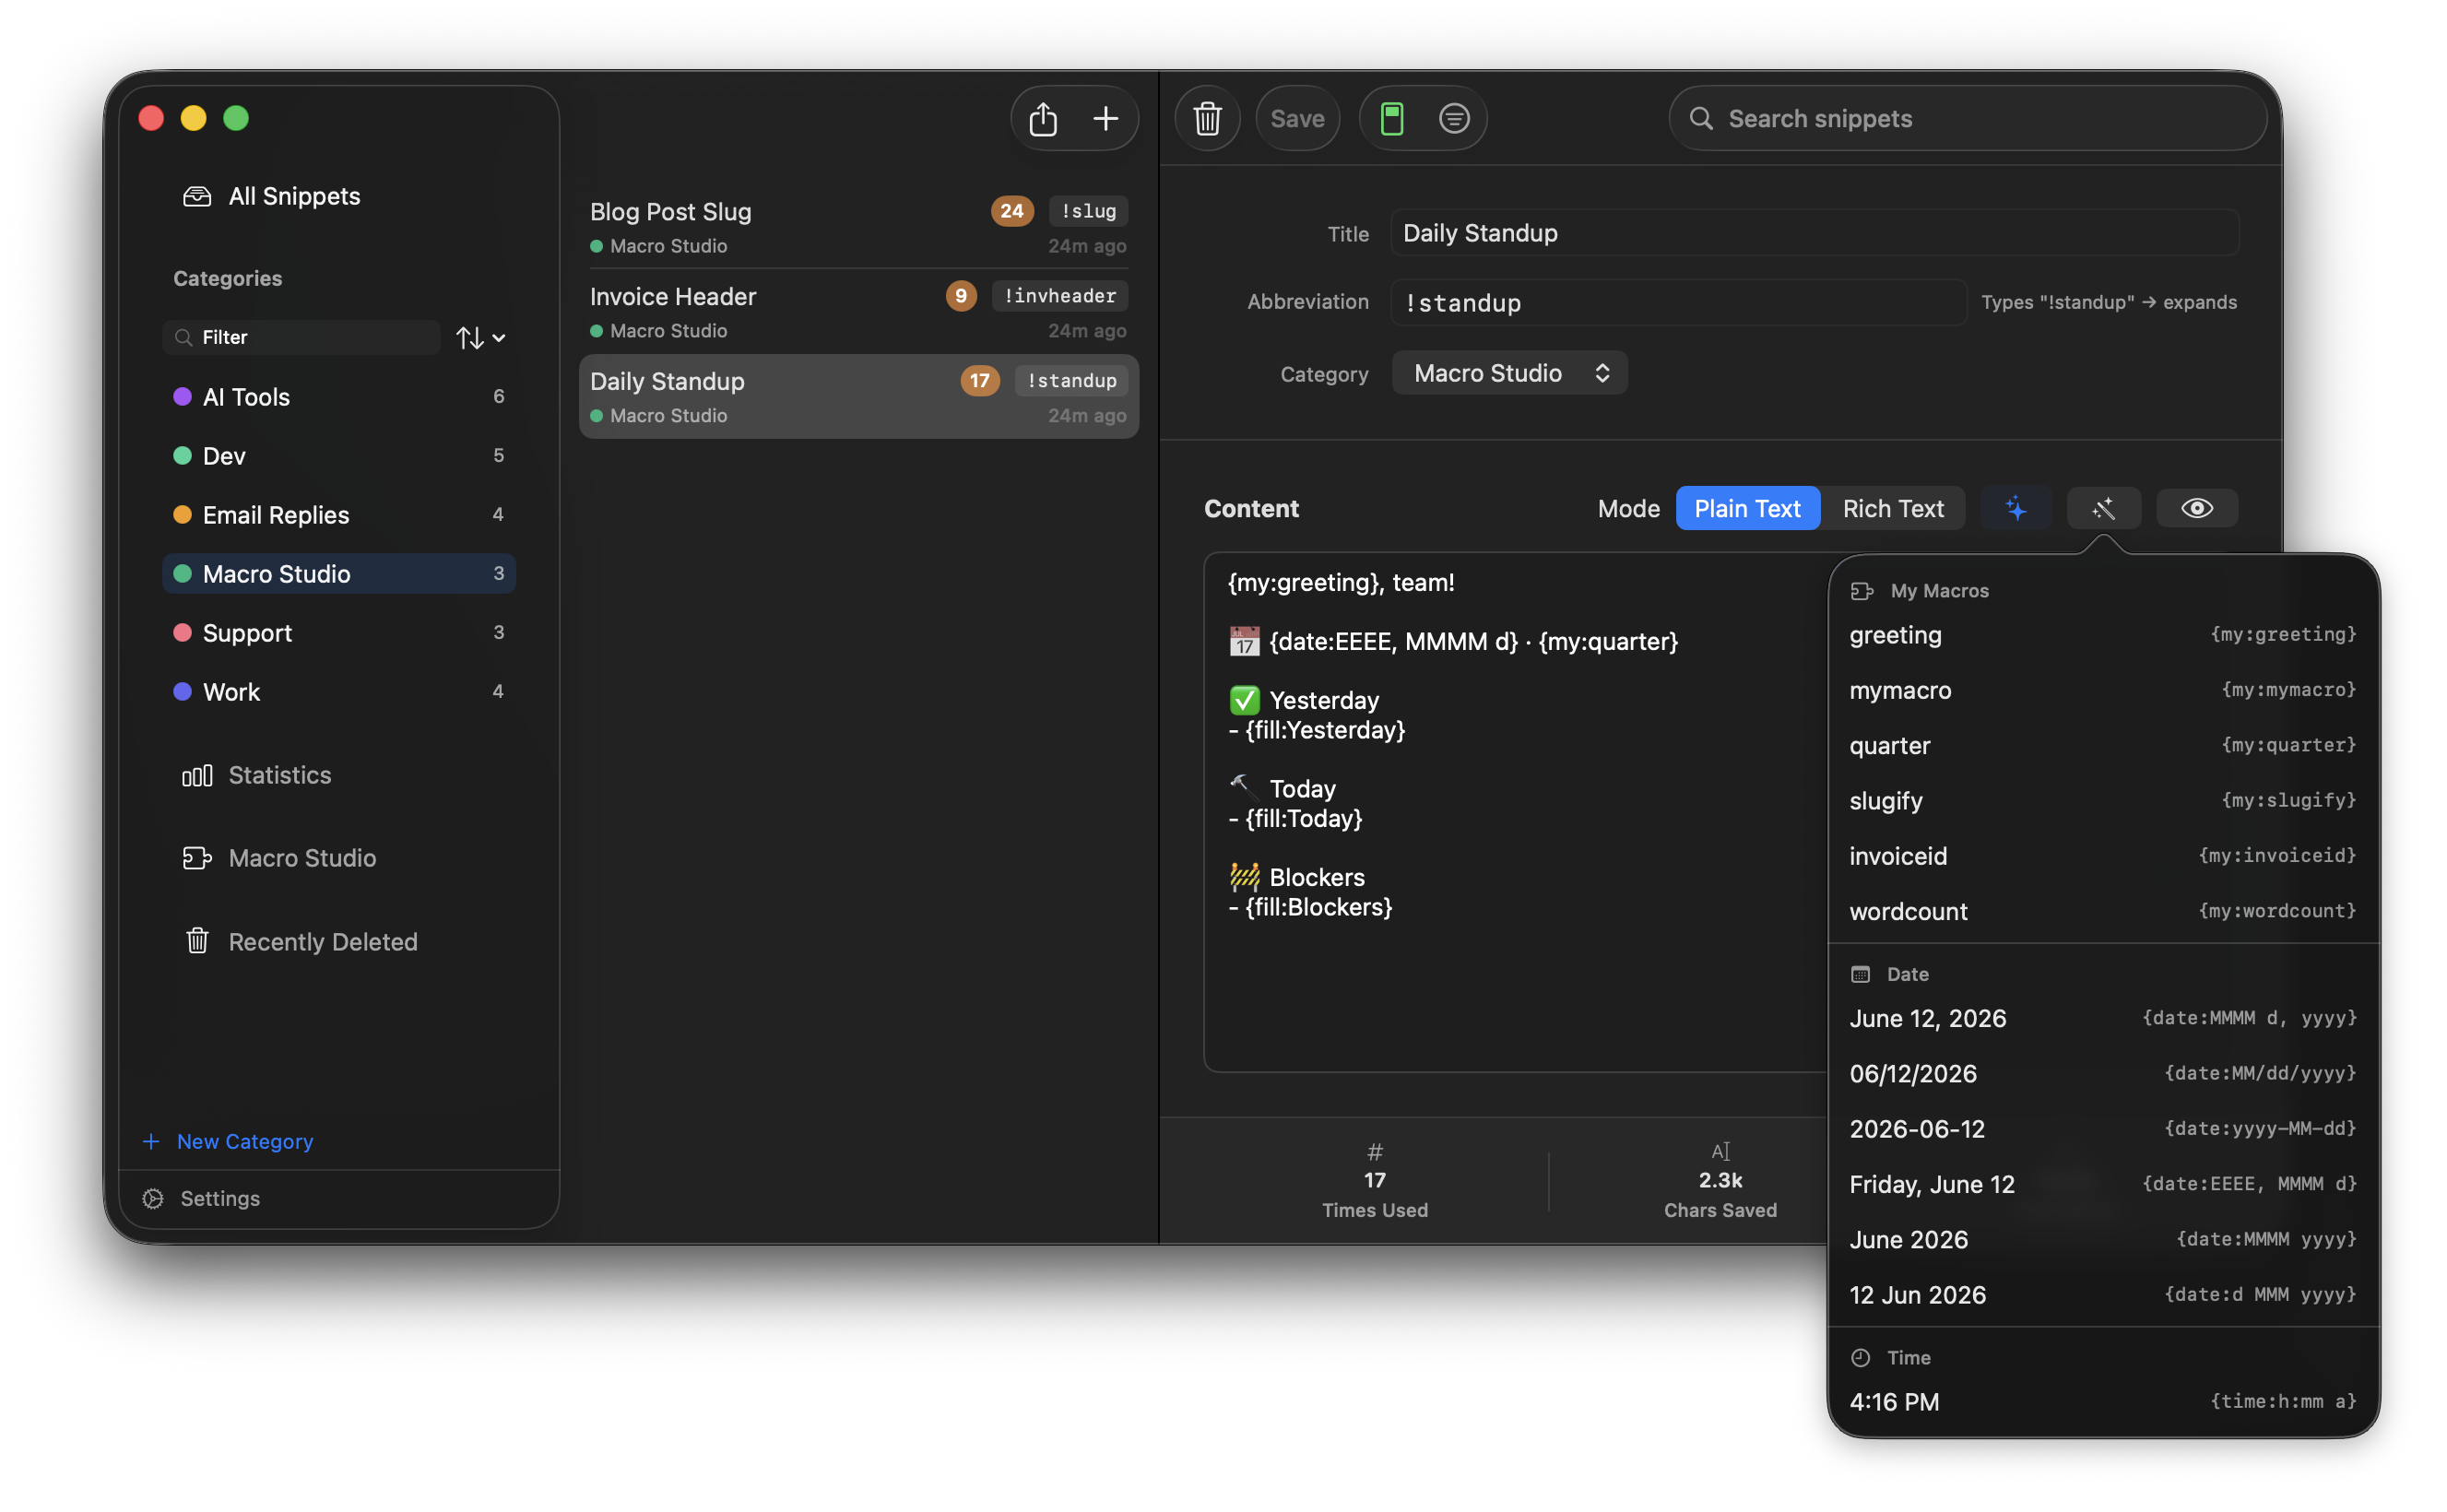Click the yellow minimize window button
Screen dimensions: 2447x1512
(x=194, y=118)
